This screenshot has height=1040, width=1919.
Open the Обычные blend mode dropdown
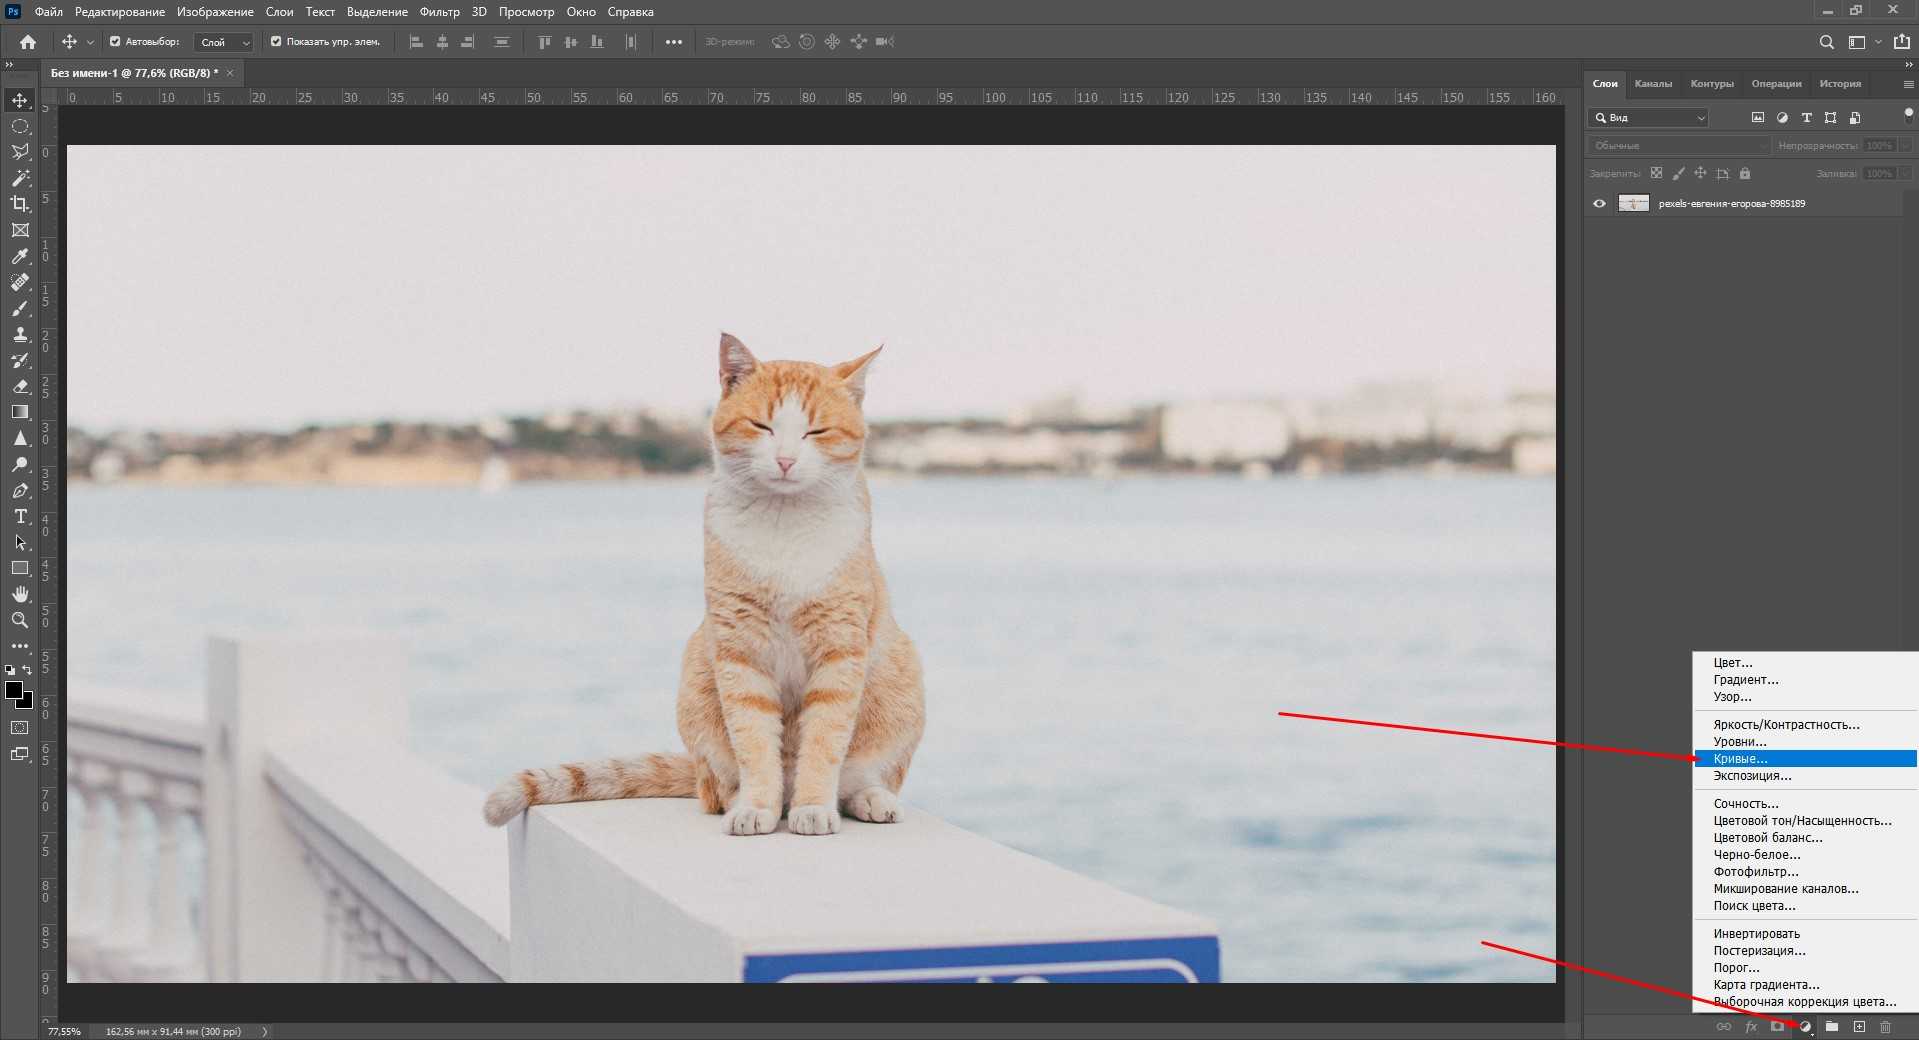coord(1680,146)
